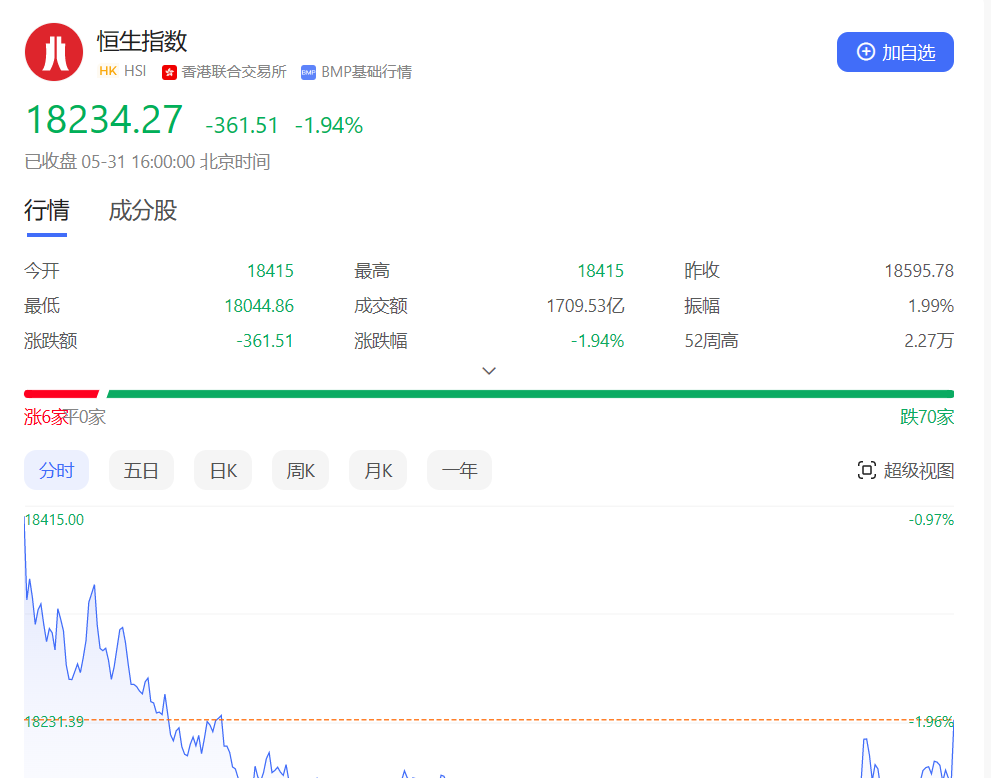Viewport: 991px width, 778px height.
Task: Select the 日K chart period
Action: [x=223, y=470]
